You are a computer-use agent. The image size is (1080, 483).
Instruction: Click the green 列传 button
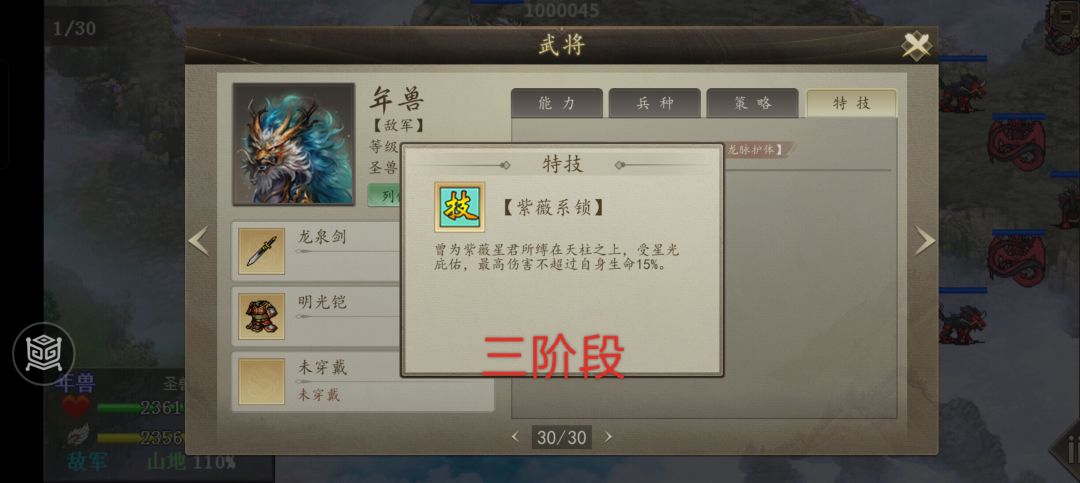(x=386, y=196)
